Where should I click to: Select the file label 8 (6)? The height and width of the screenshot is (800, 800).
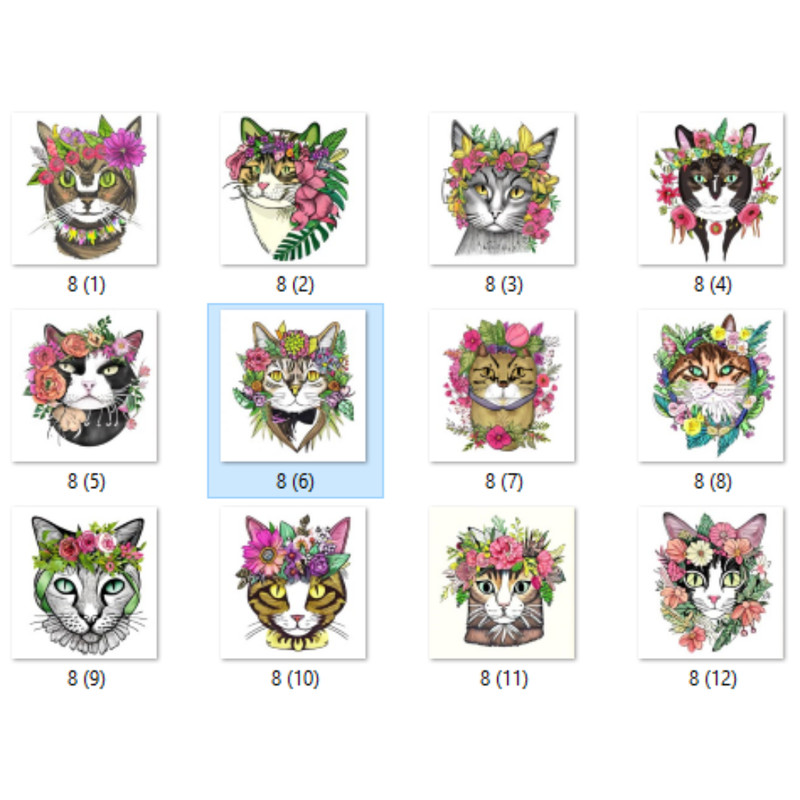[x=295, y=481]
